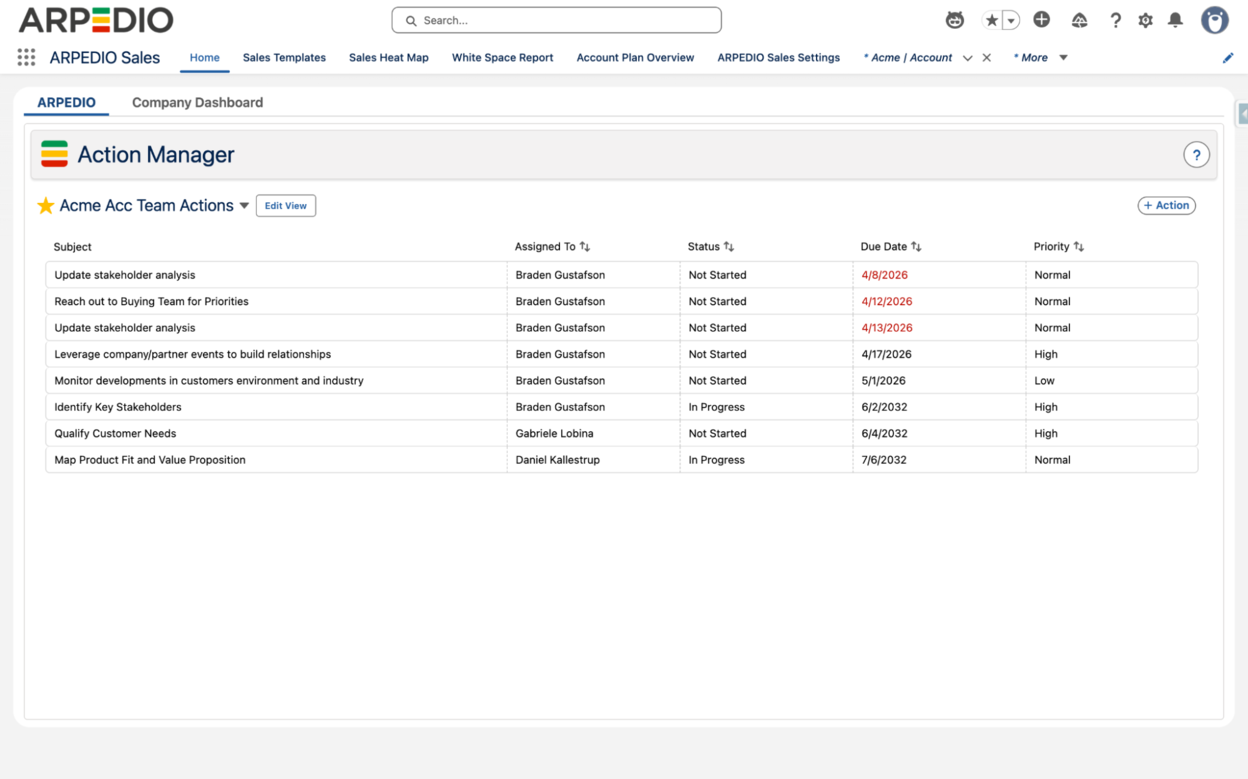Click the Action Manager striped logo icon

(54, 154)
